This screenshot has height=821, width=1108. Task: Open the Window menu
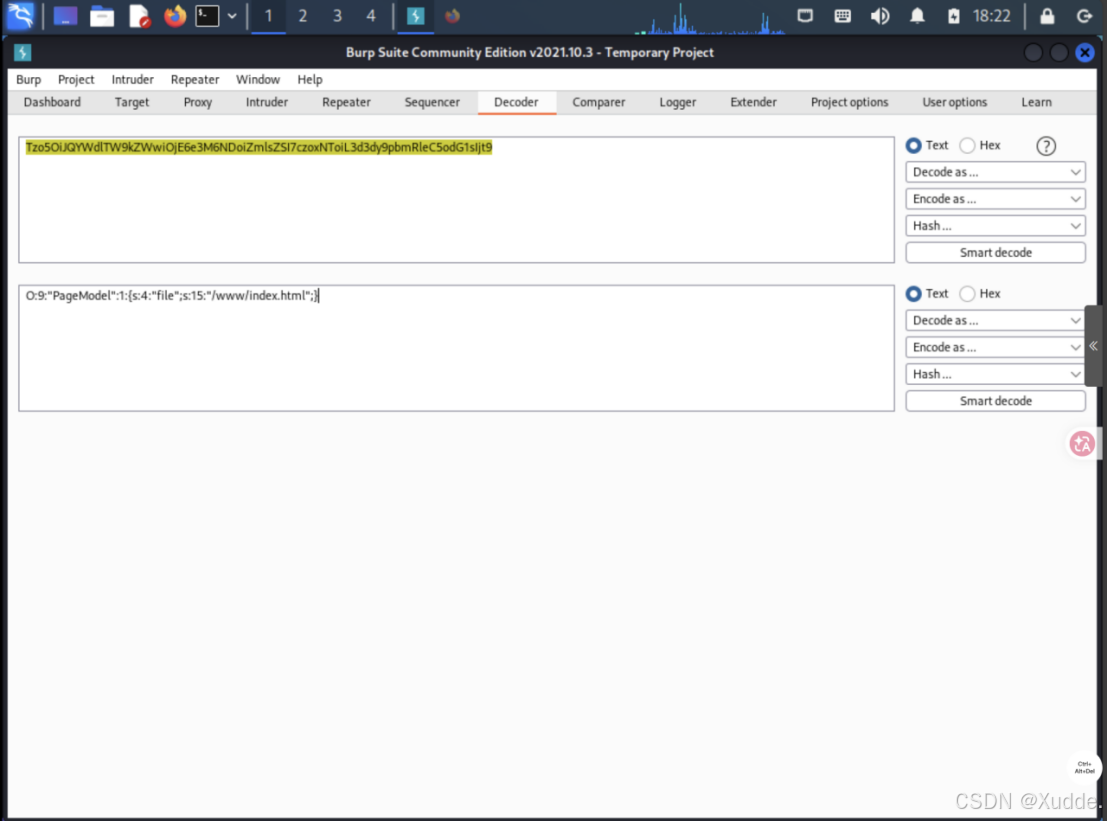coord(258,79)
